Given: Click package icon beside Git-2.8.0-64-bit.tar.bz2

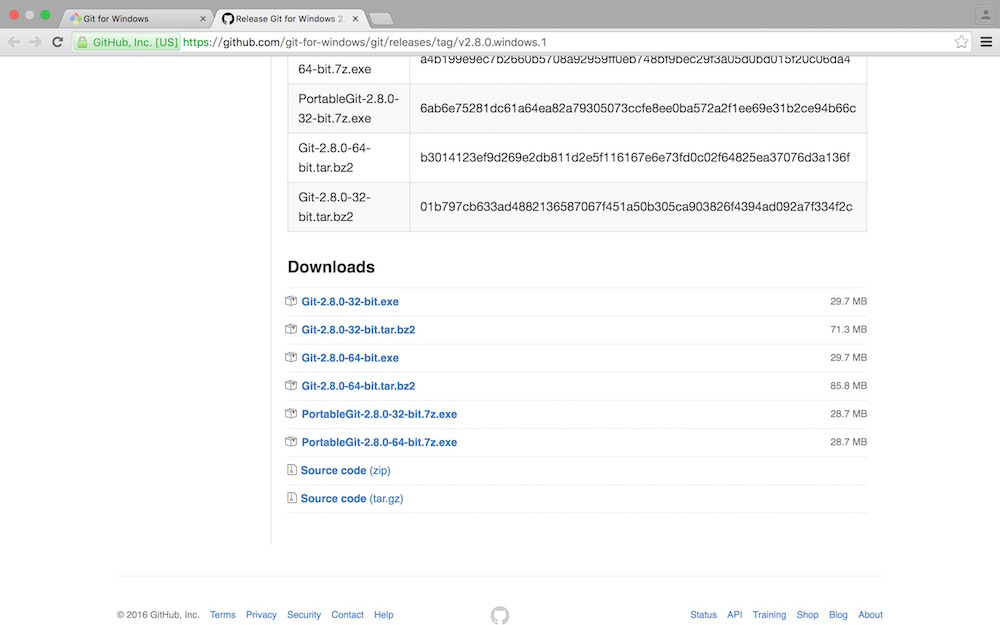Looking at the screenshot, I should coord(291,385).
